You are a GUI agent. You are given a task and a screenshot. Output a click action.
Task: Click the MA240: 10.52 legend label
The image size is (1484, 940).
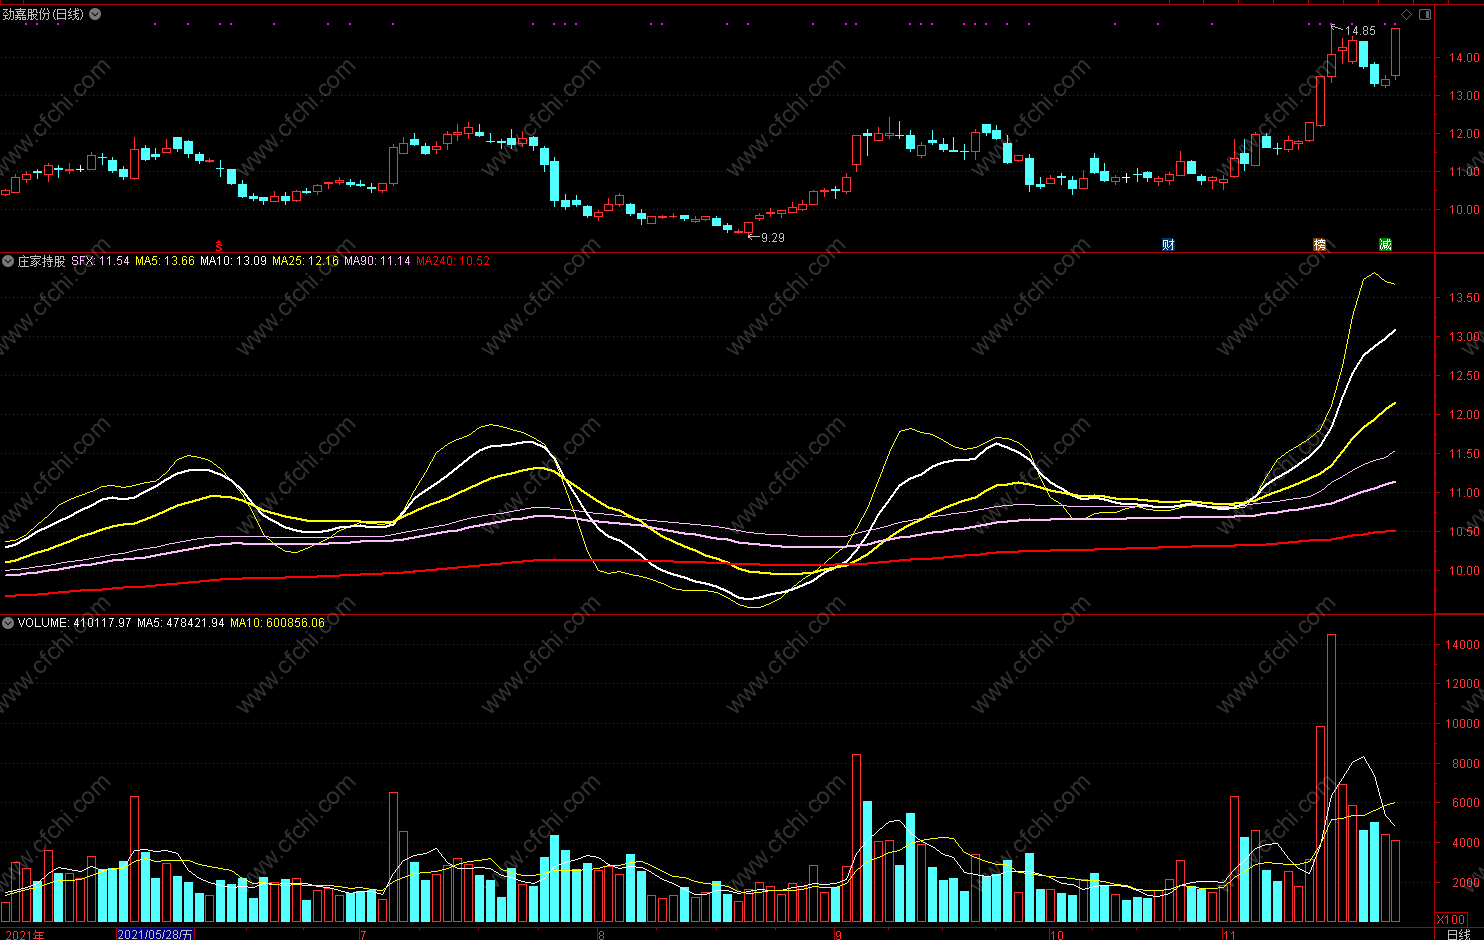click(x=453, y=261)
